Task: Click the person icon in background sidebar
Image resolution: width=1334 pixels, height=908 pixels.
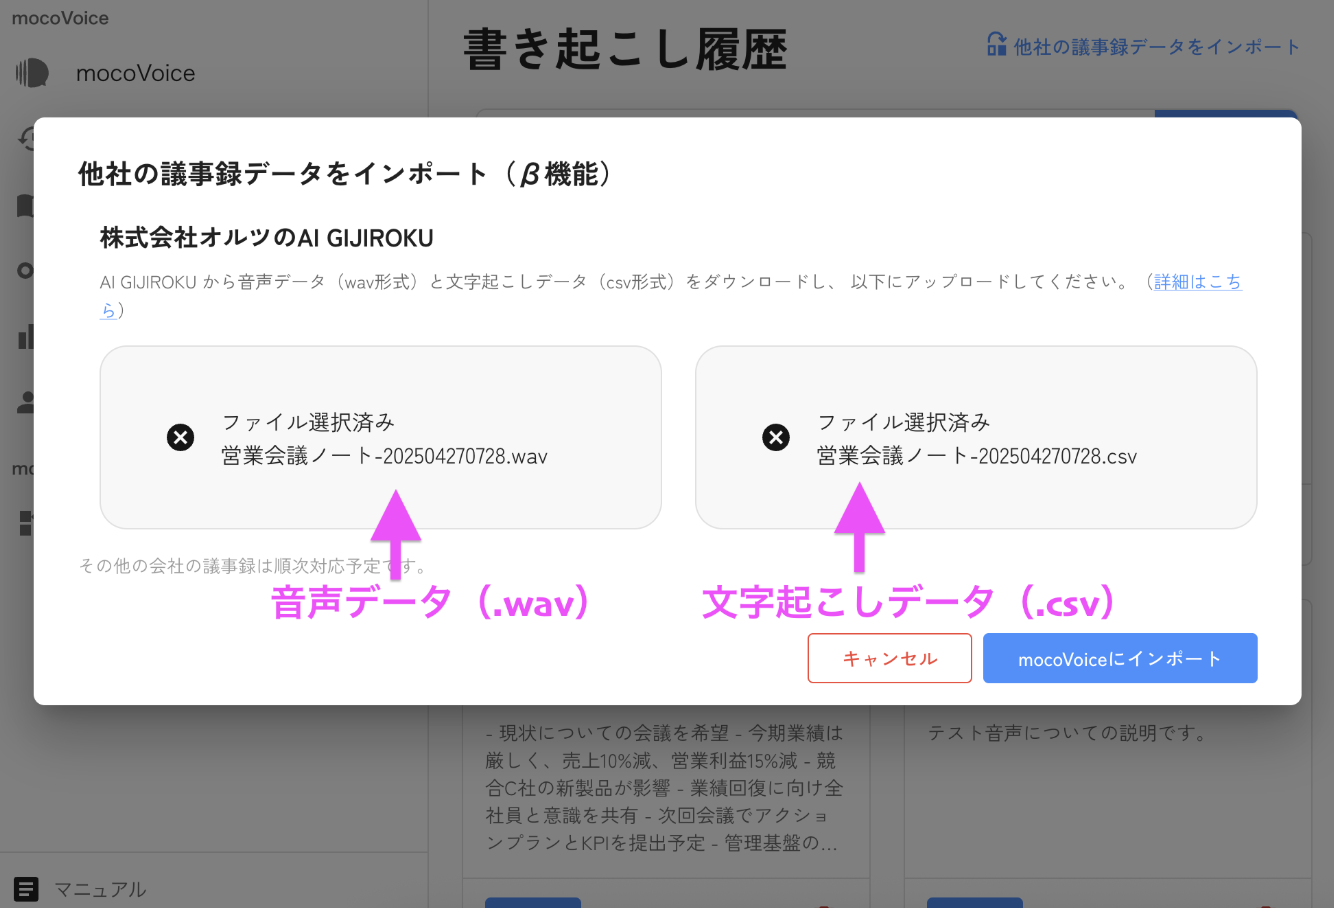Action: point(27,402)
